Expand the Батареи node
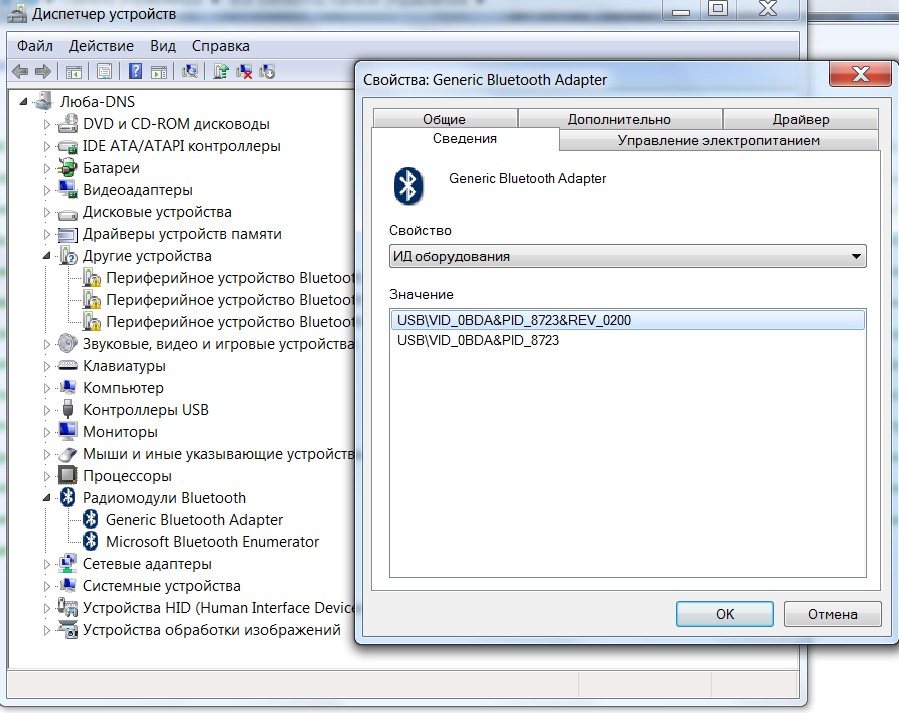899x713 pixels. click(47, 168)
